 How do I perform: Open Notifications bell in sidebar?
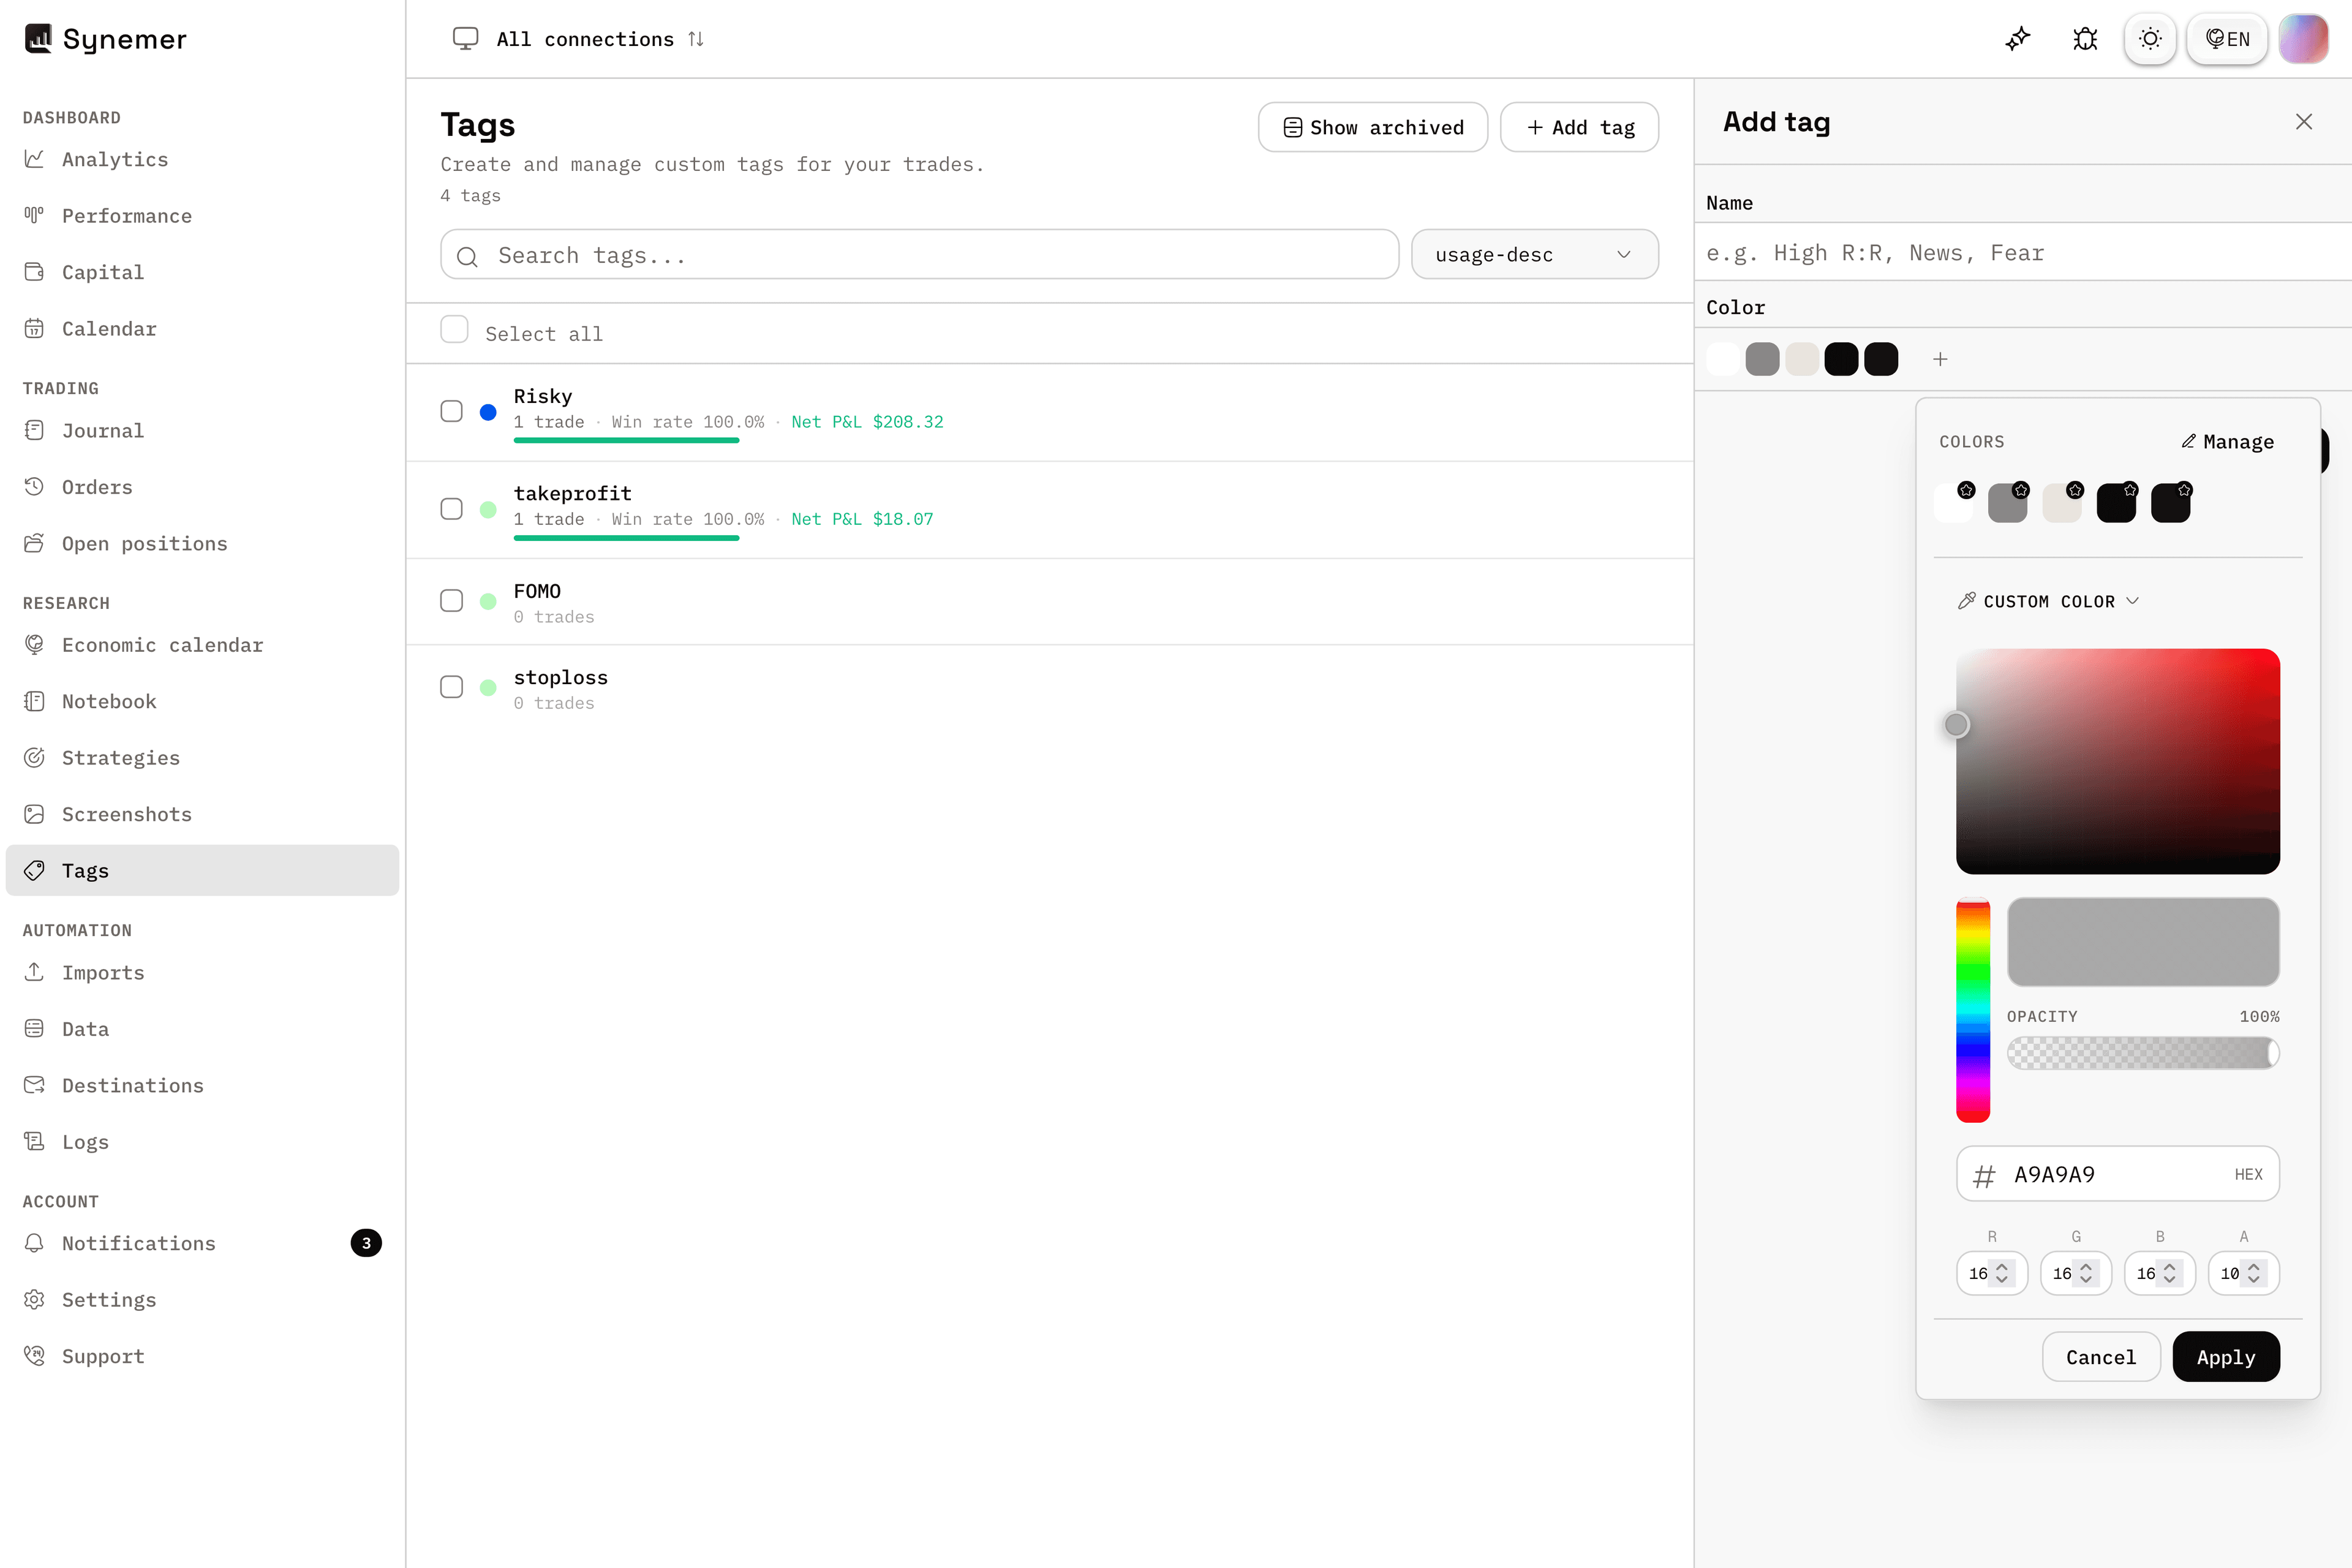coord(34,1243)
